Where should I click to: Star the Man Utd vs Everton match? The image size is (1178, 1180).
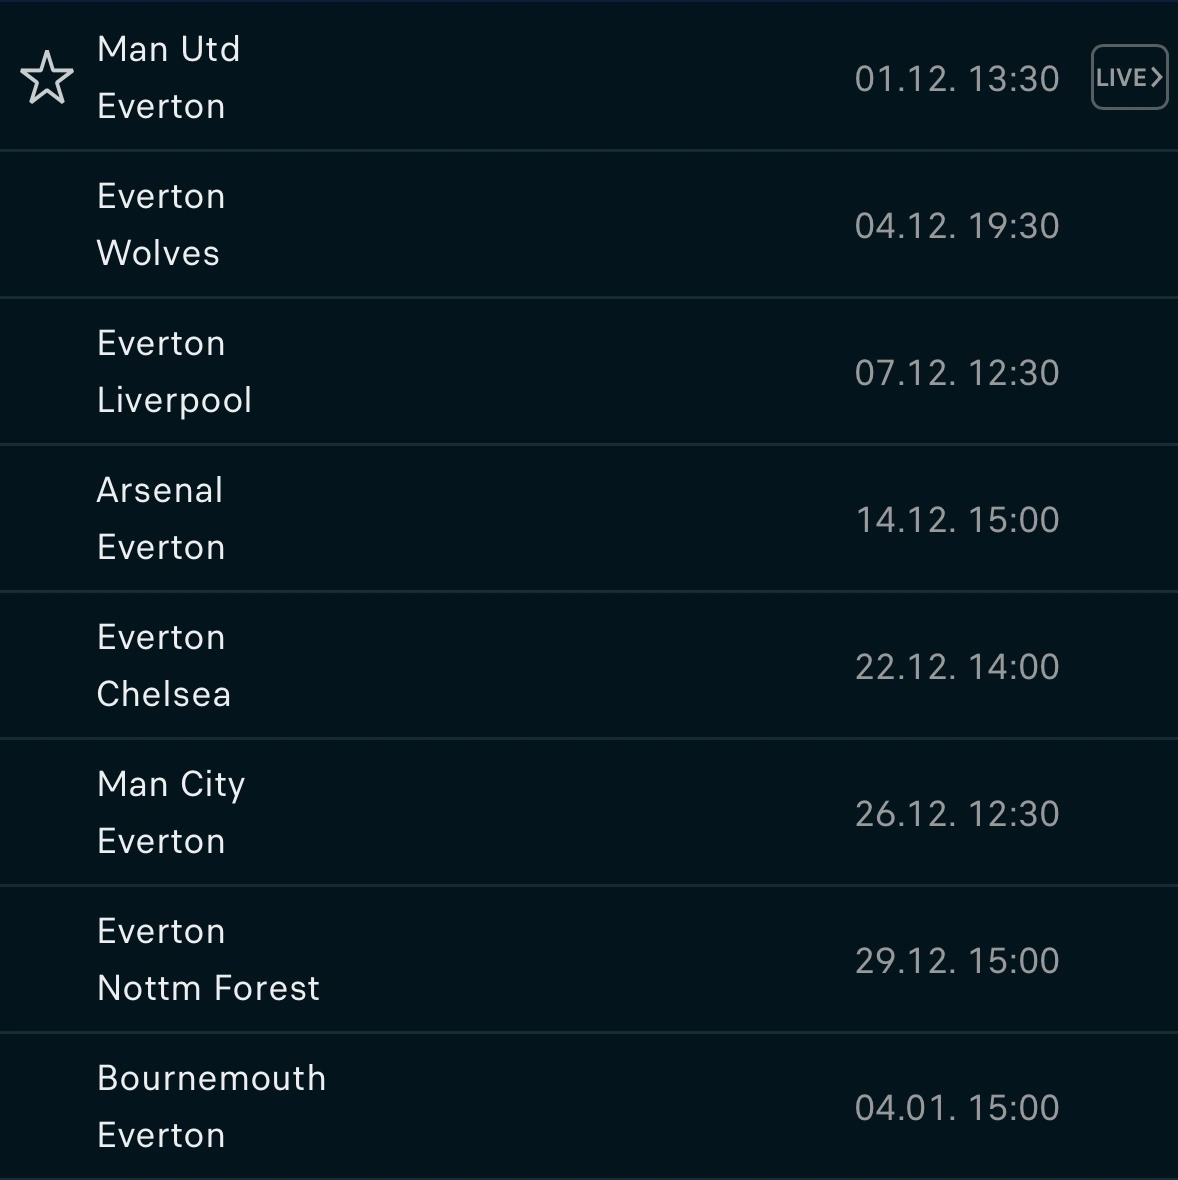pos(47,78)
